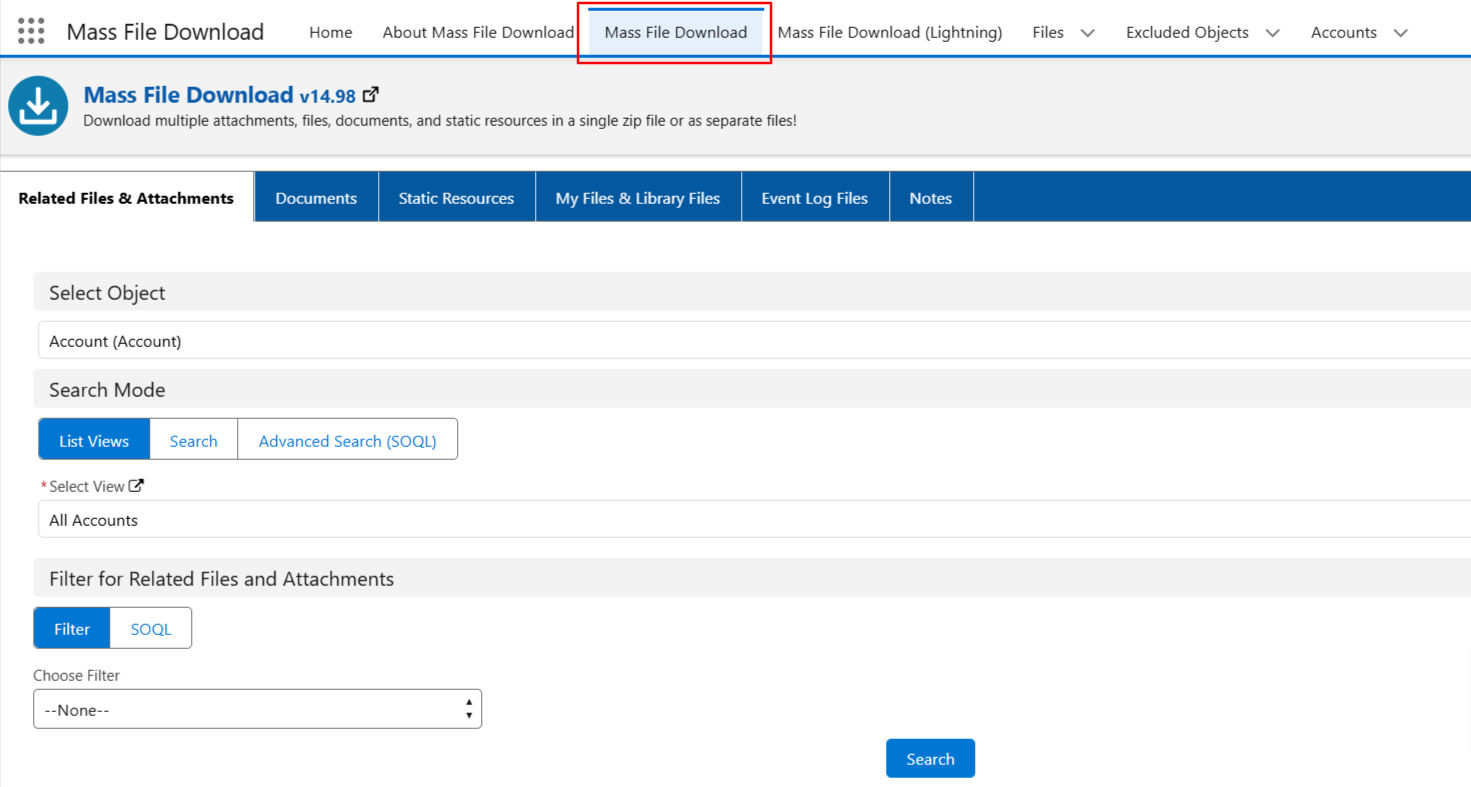Switch to the Documents tab
This screenshot has width=1471, height=787.
point(316,198)
